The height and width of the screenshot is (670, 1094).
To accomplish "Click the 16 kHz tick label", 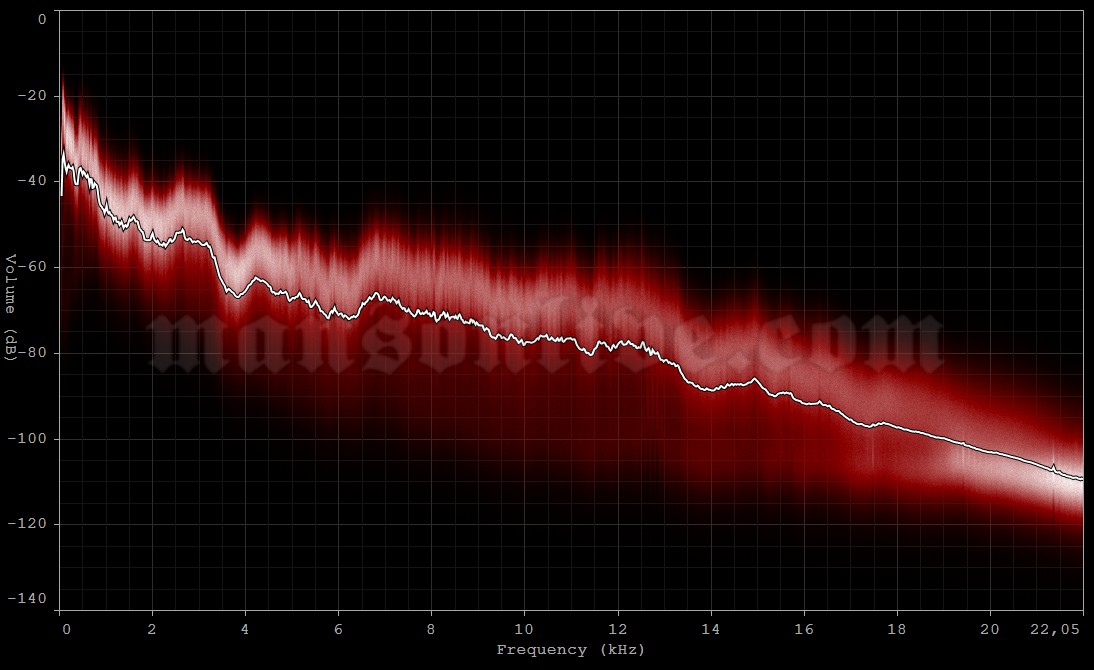I will (802, 630).
